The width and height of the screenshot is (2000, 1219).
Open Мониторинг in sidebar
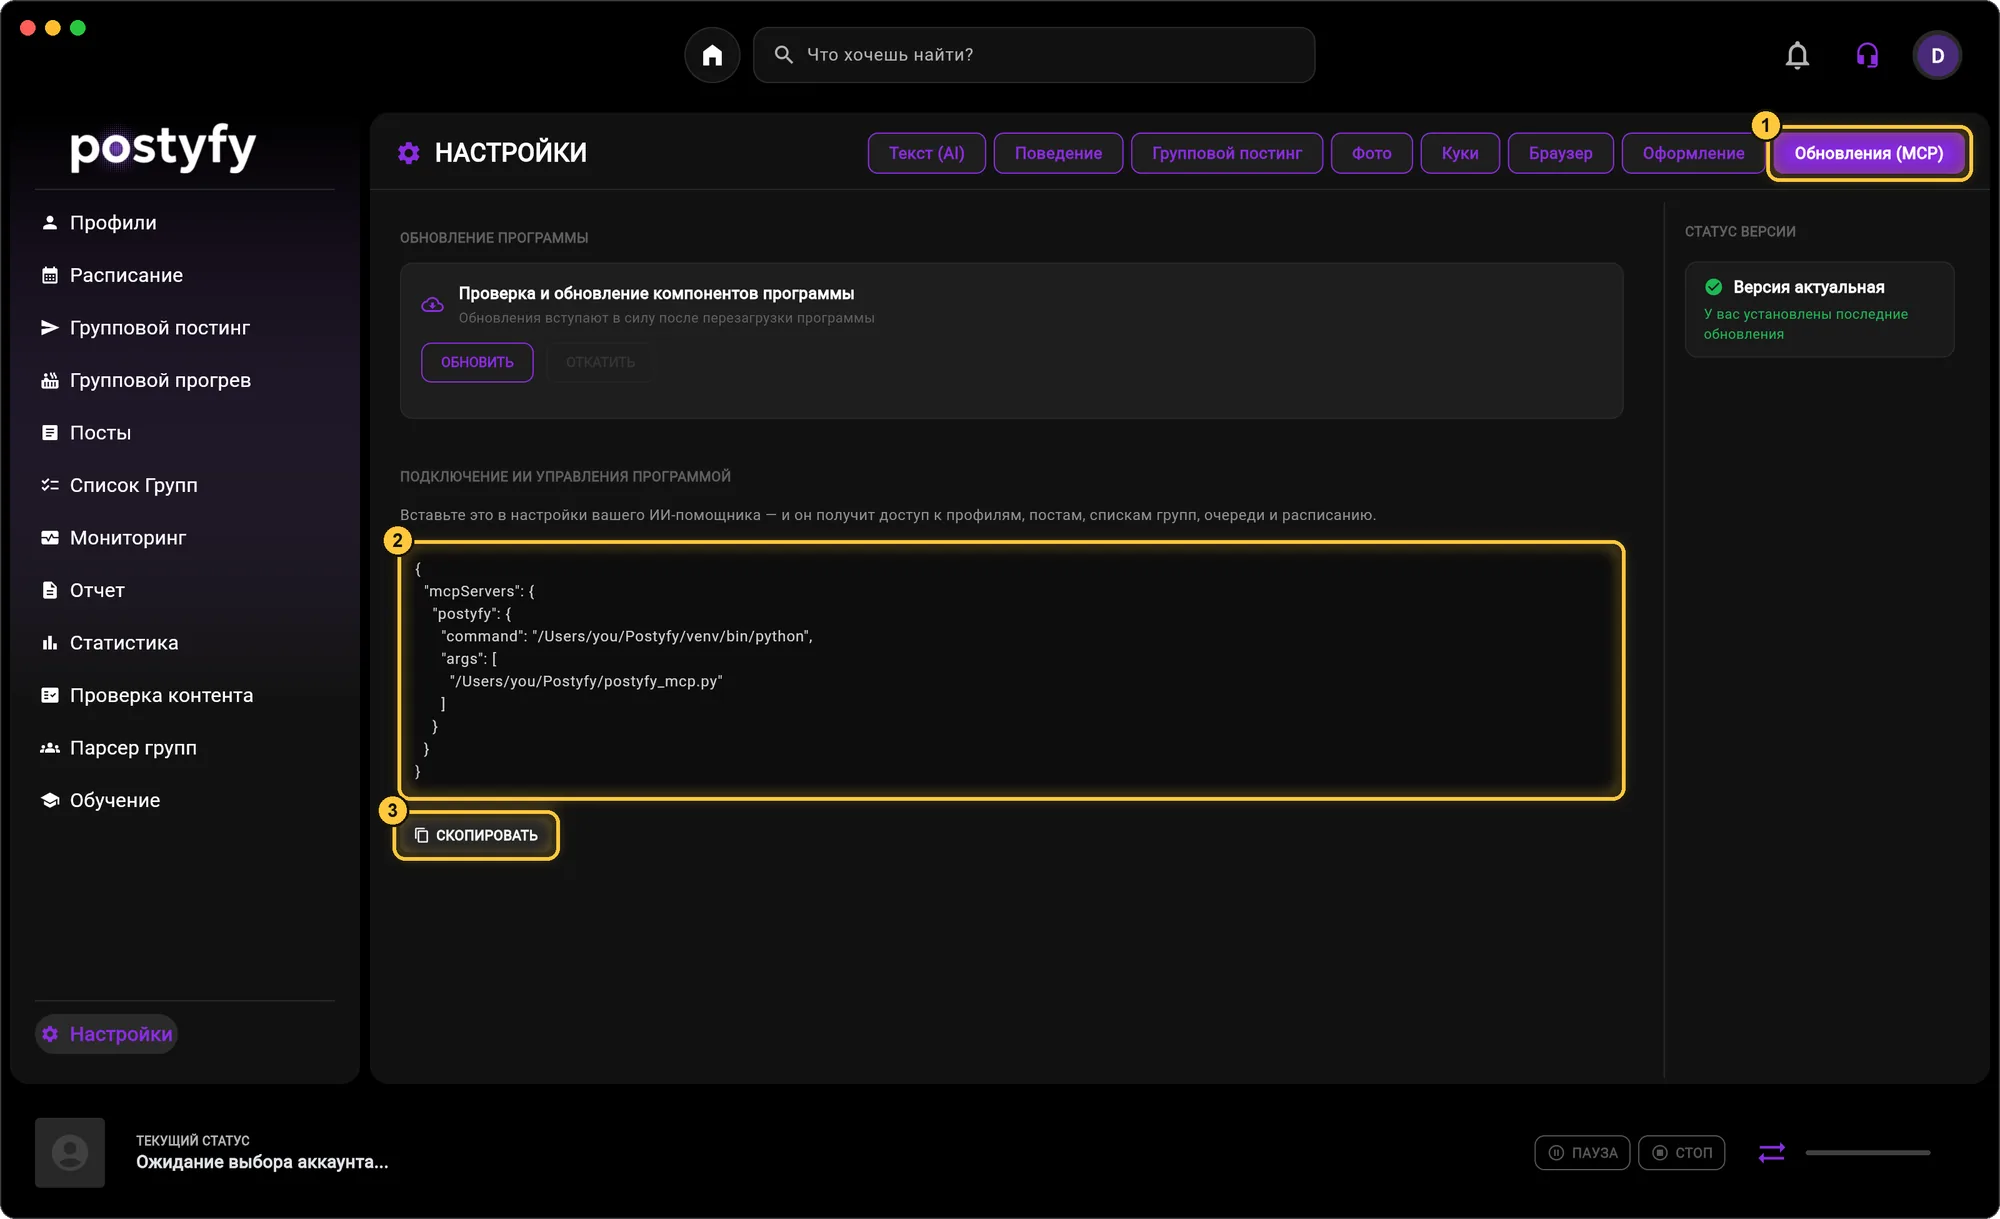[113, 538]
